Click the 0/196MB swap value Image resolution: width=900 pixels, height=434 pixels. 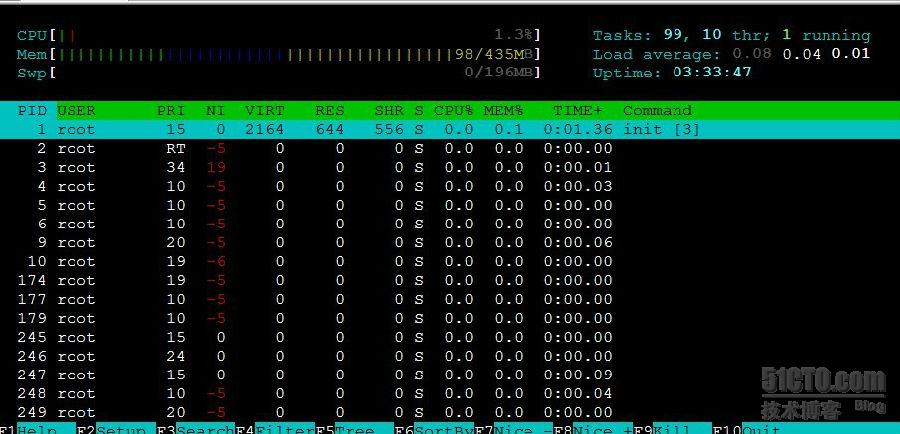tap(499, 73)
